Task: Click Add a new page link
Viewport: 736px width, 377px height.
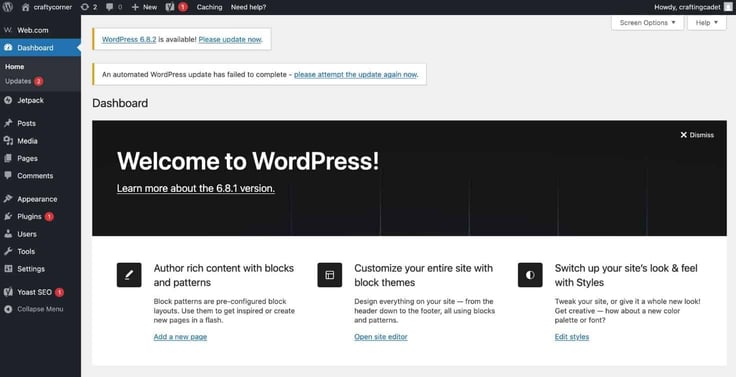Action: pyautogui.click(x=180, y=337)
